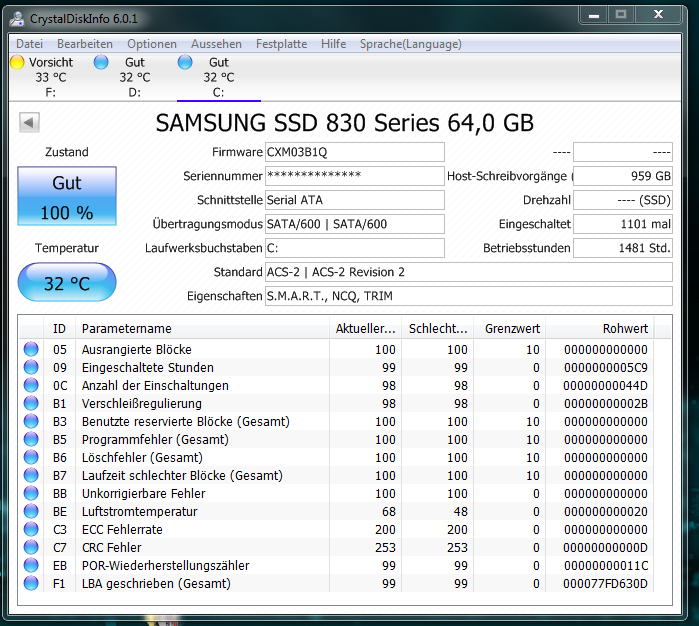
Task: Click the Rohwert column header
Action: (600, 329)
